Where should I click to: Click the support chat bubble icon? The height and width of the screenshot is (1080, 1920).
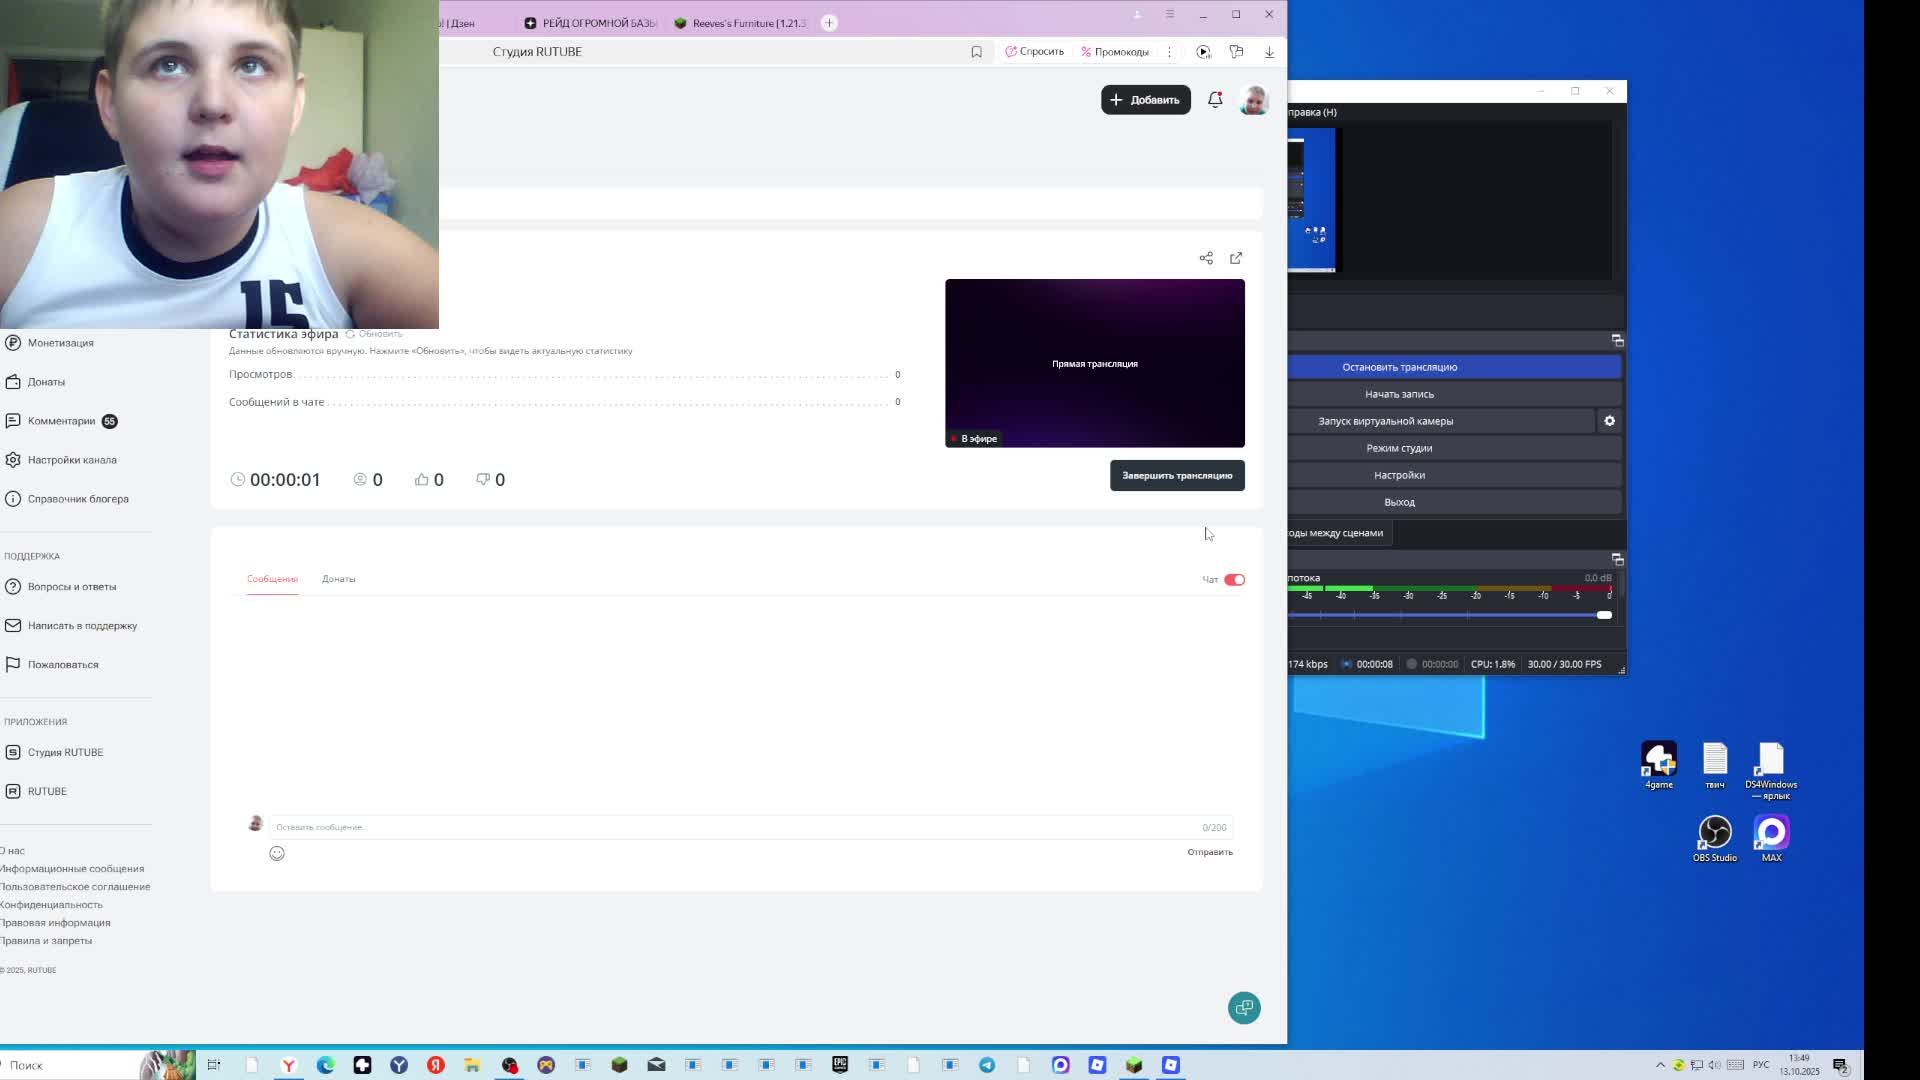(1244, 1008)
